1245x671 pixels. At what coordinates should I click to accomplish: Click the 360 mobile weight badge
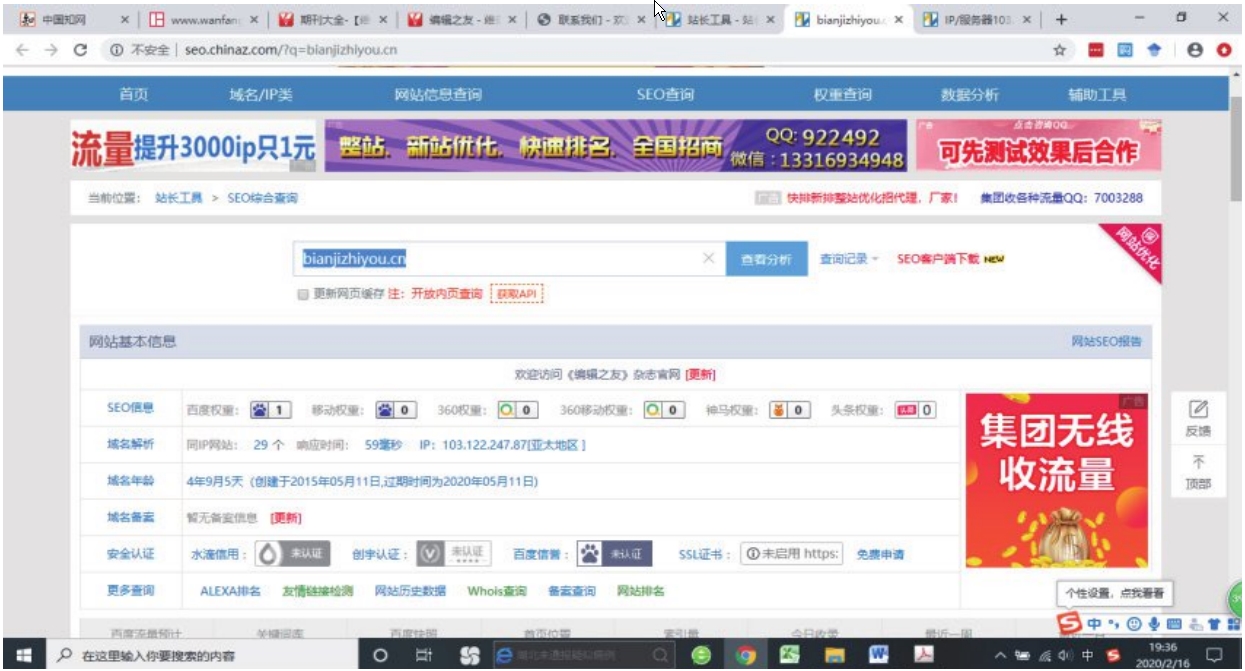coord(664,410)
